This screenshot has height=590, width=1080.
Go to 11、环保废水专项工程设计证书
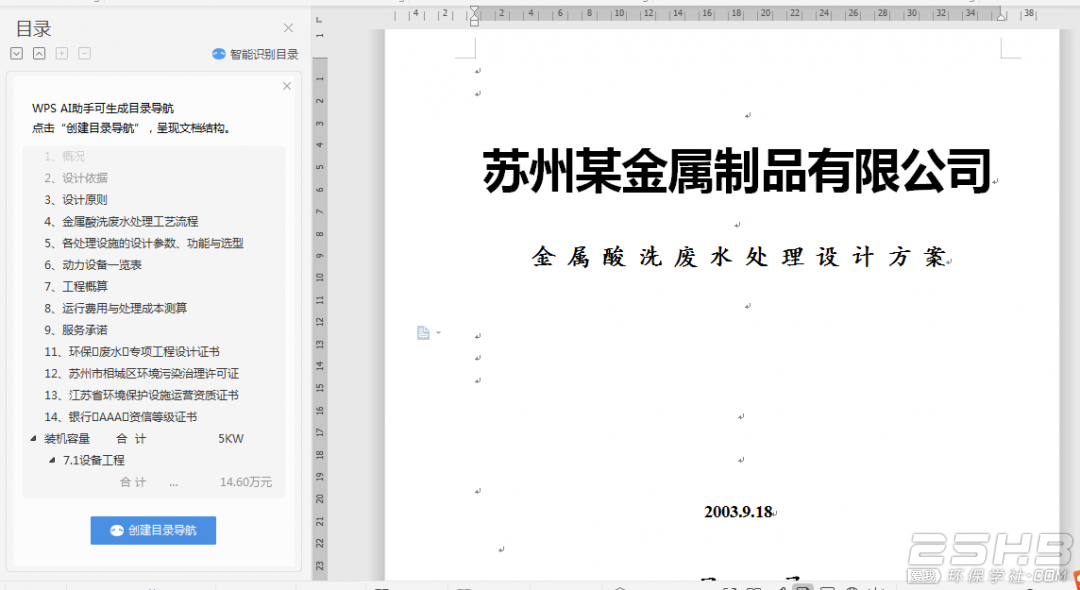click(x=132, y=352)
